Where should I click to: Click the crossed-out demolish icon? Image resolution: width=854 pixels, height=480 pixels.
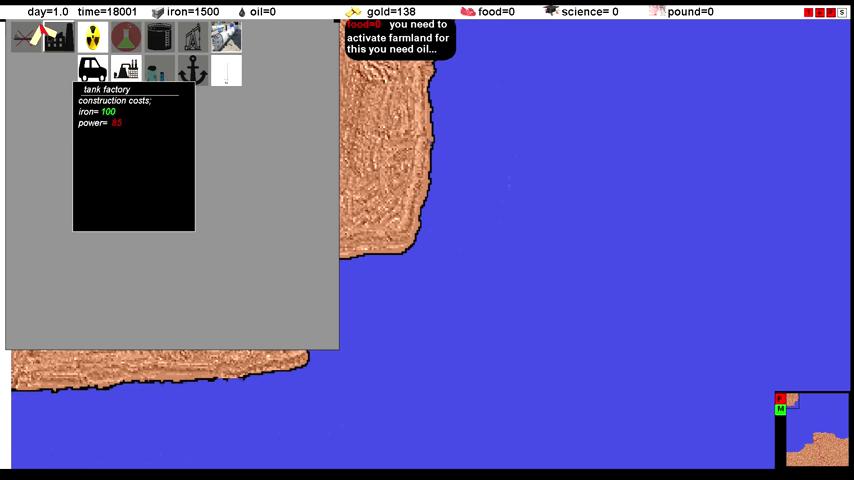tap(26, 38)
